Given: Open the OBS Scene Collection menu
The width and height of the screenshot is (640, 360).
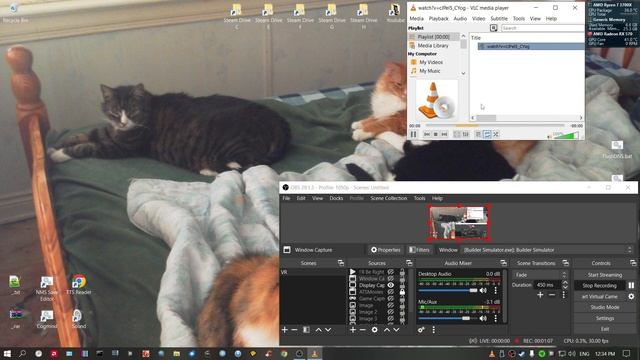Looking at the screenshot, I should click(x=389, y=198).
